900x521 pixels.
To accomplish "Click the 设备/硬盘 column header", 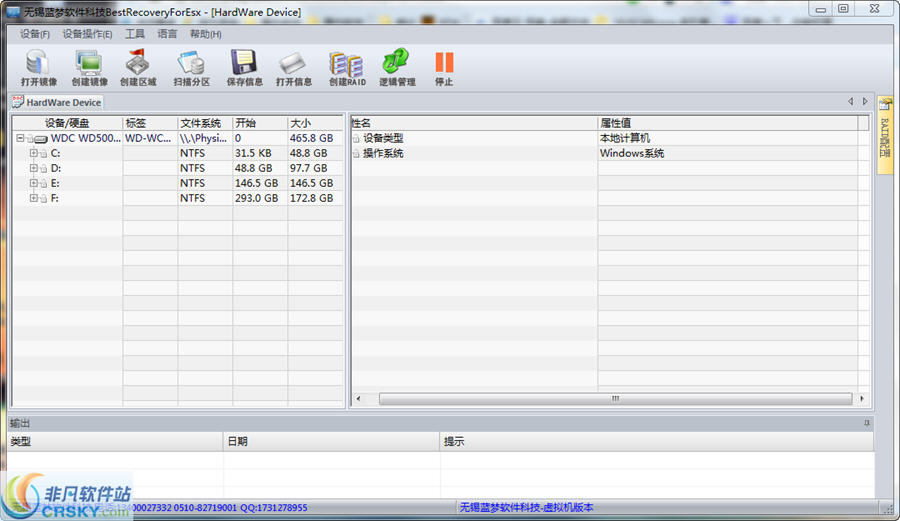I will 68,123.
